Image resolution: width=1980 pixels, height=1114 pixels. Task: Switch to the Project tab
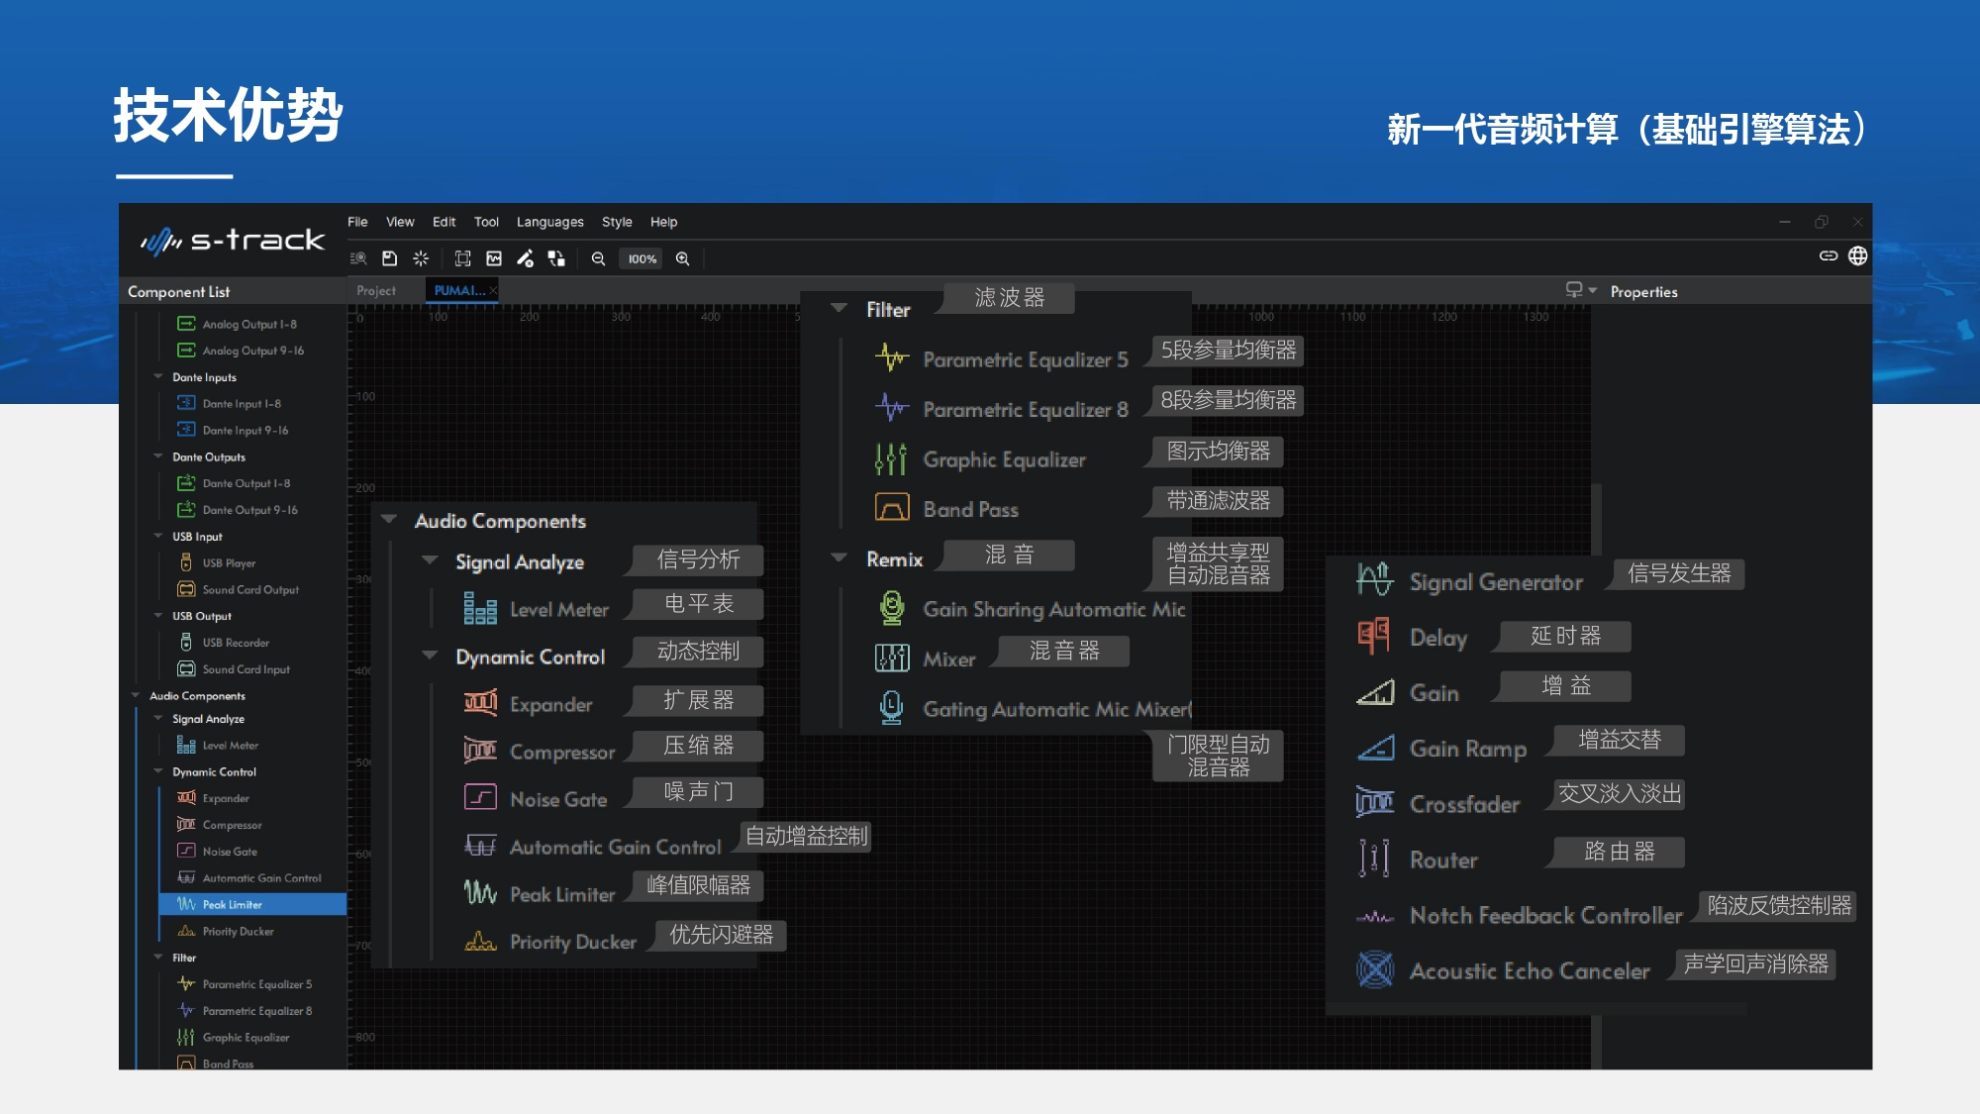tap(374, 290)
